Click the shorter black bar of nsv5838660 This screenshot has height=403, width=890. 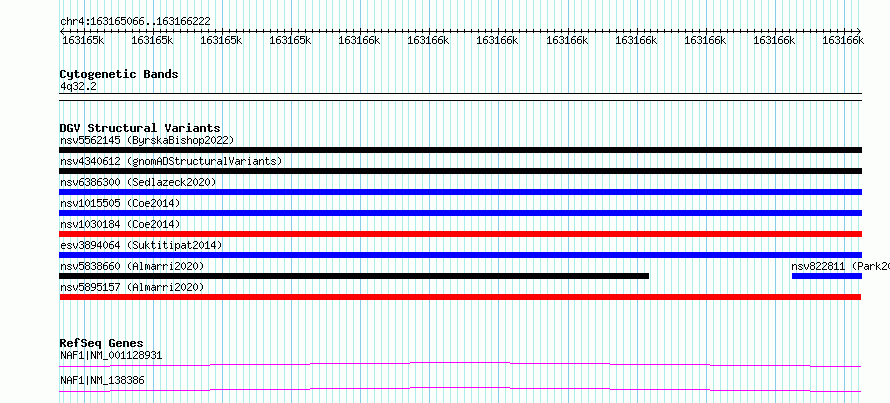(354, 276)
